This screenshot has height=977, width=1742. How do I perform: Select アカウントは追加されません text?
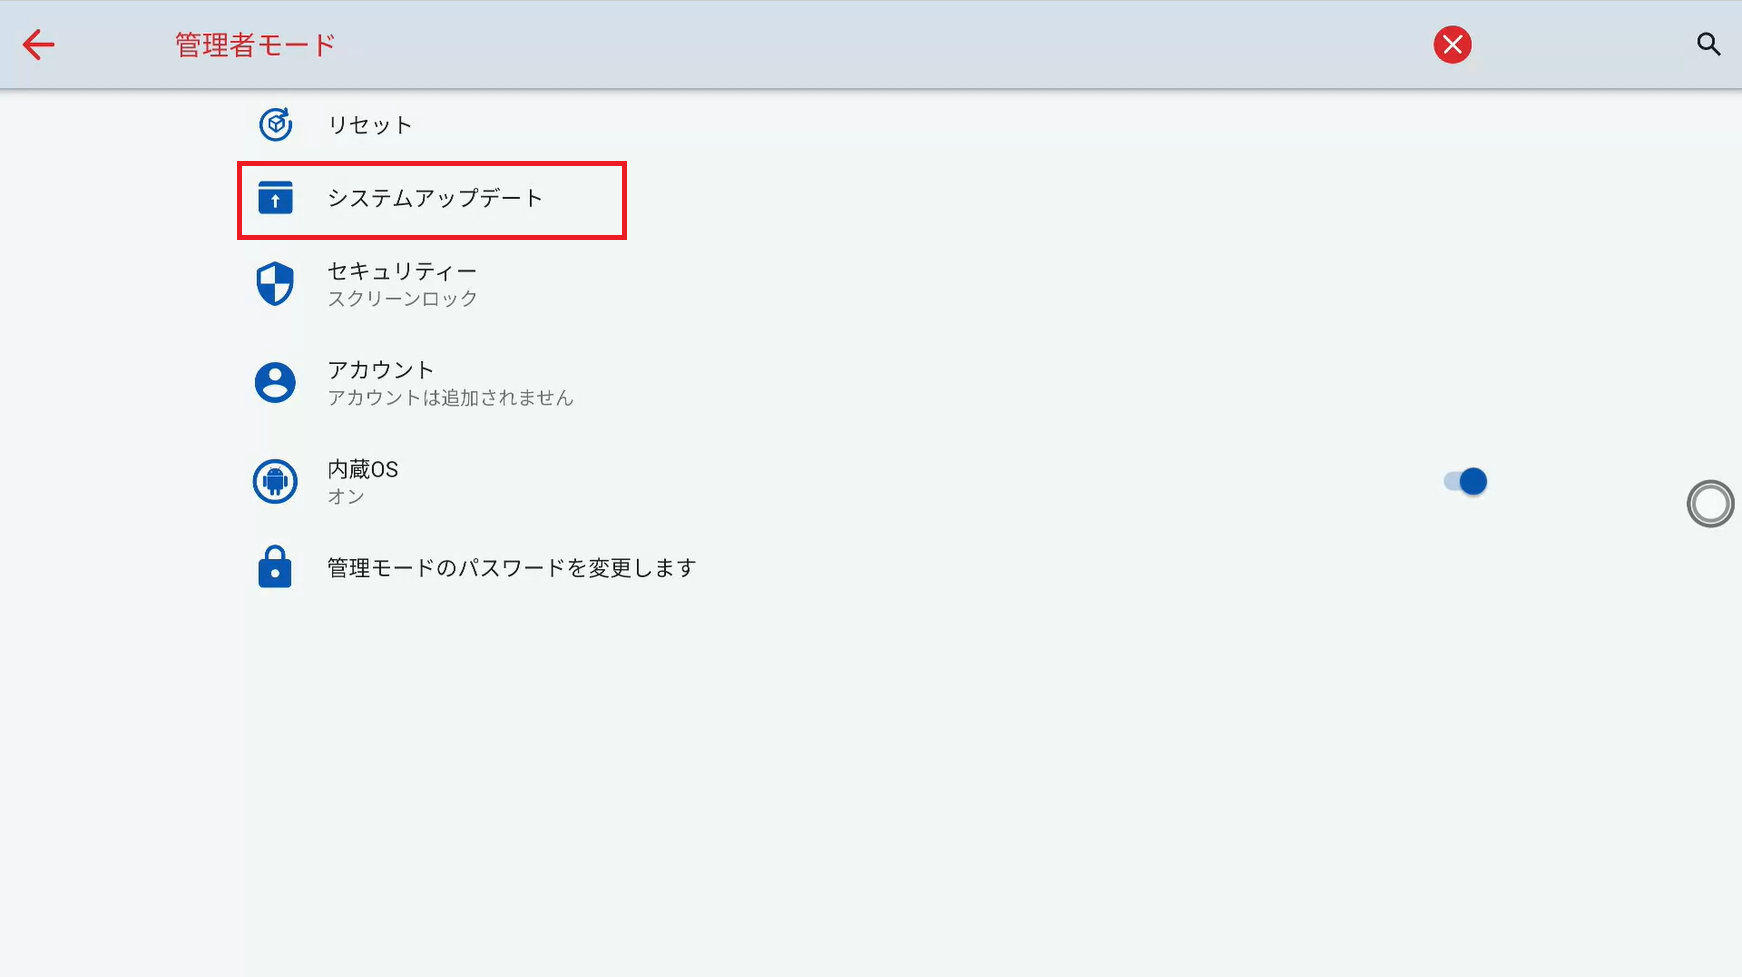click(451, 398)
